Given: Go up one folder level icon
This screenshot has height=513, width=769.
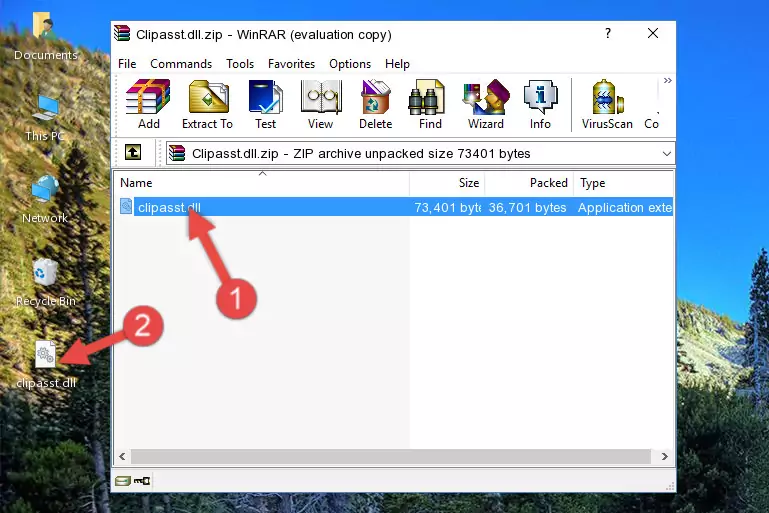Looking at the screenshot, I should [133, 153].
